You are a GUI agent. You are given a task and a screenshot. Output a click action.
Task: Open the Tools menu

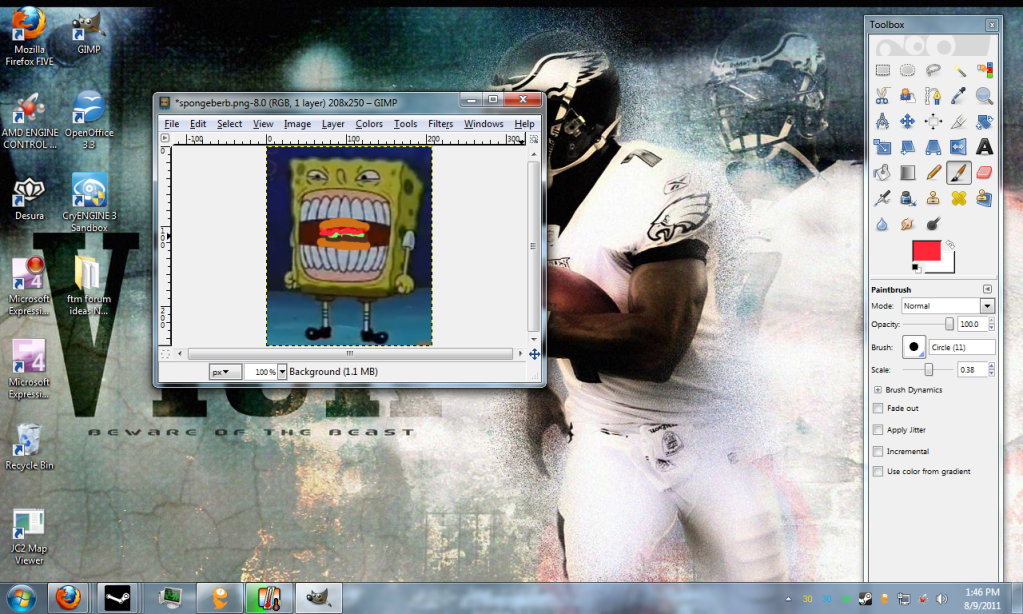tap(405, 124)
